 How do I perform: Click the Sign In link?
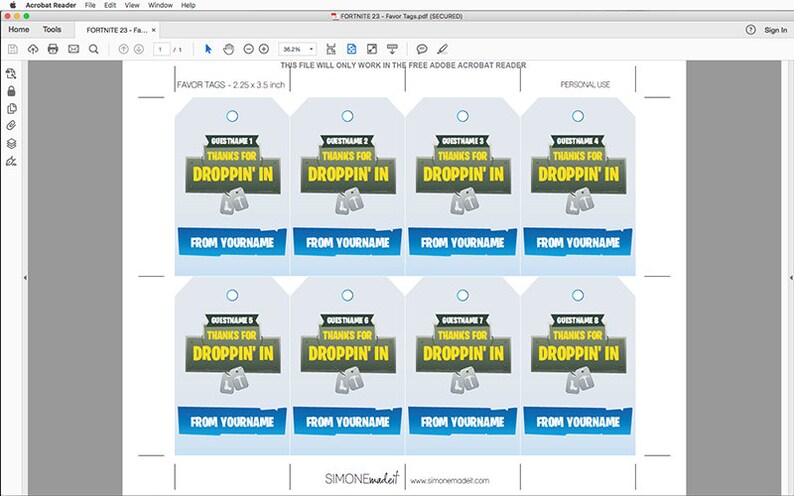[x=775, y=30]
